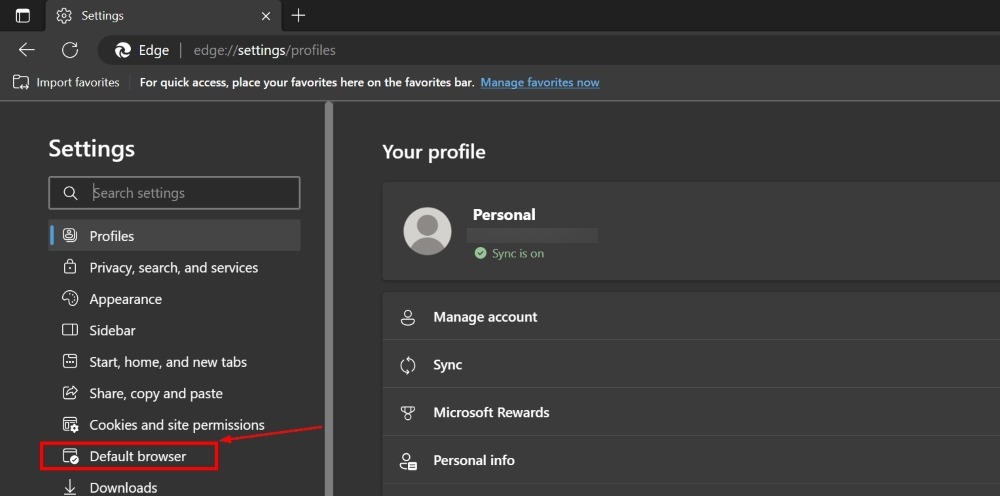Click the Your profile heading
Screen dimensions: 1000x496
pyautogui.click(x=434, y=152)
